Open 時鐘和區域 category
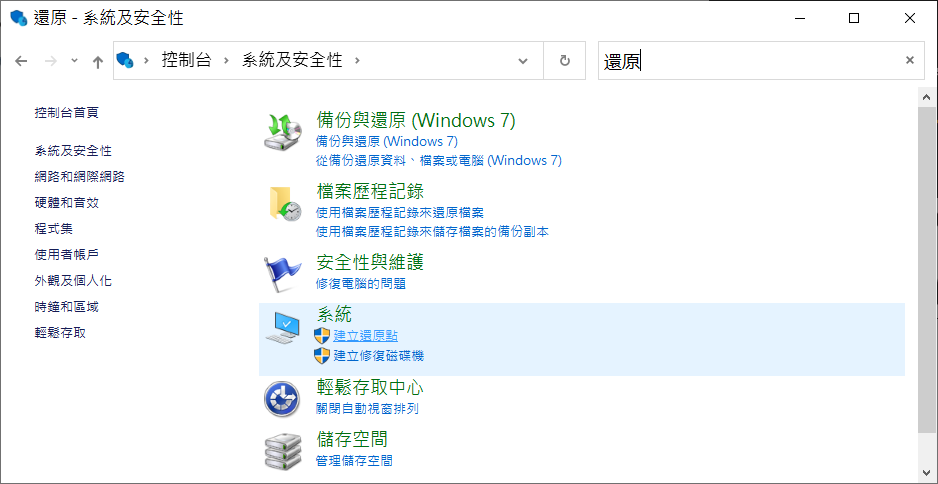The image size is (938, 484). point(67,307)
